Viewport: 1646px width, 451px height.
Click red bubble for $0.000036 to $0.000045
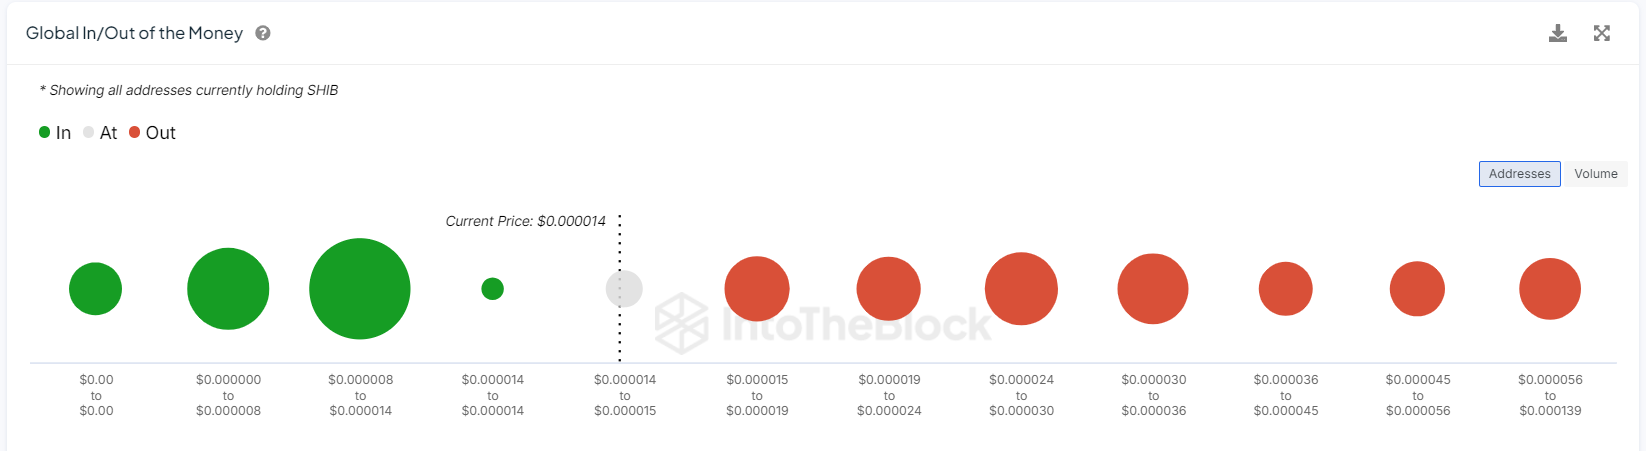pyautogui.click(x=1285, y=289)
